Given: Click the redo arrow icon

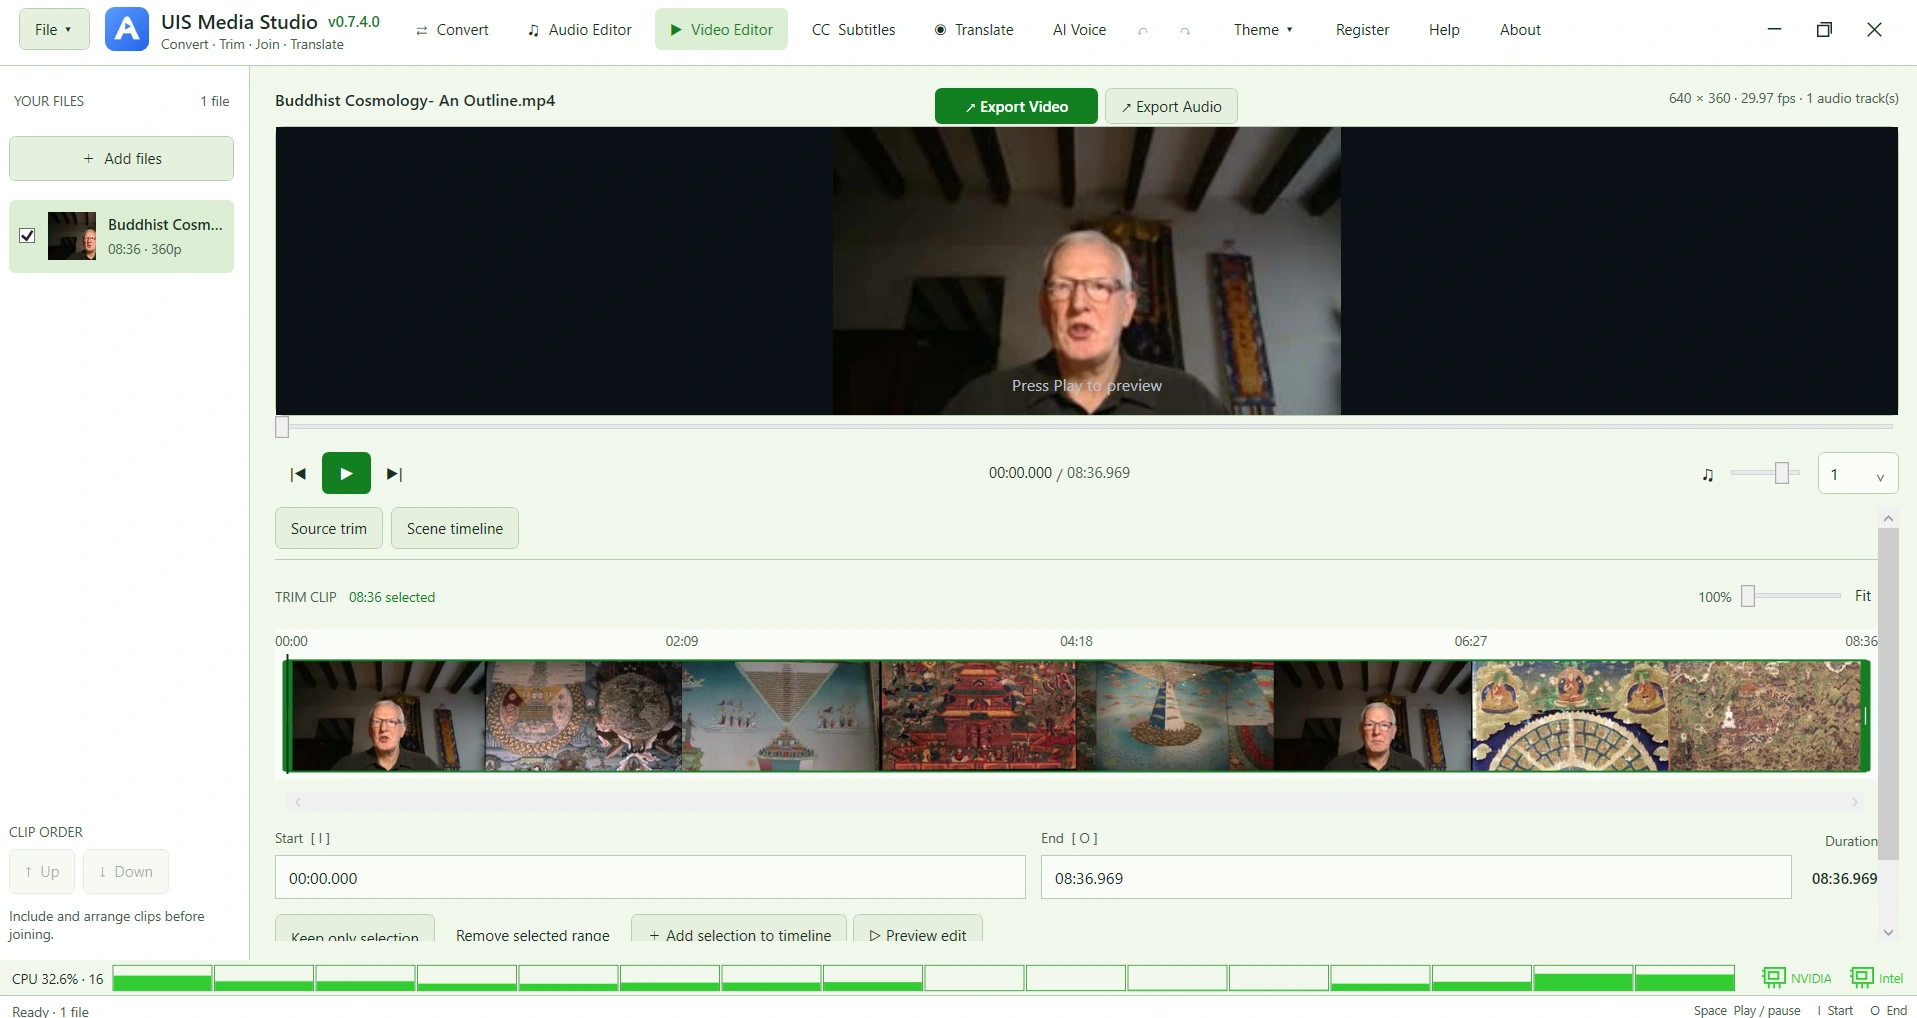Looking at the screenshot, I should click(1185, 30).
